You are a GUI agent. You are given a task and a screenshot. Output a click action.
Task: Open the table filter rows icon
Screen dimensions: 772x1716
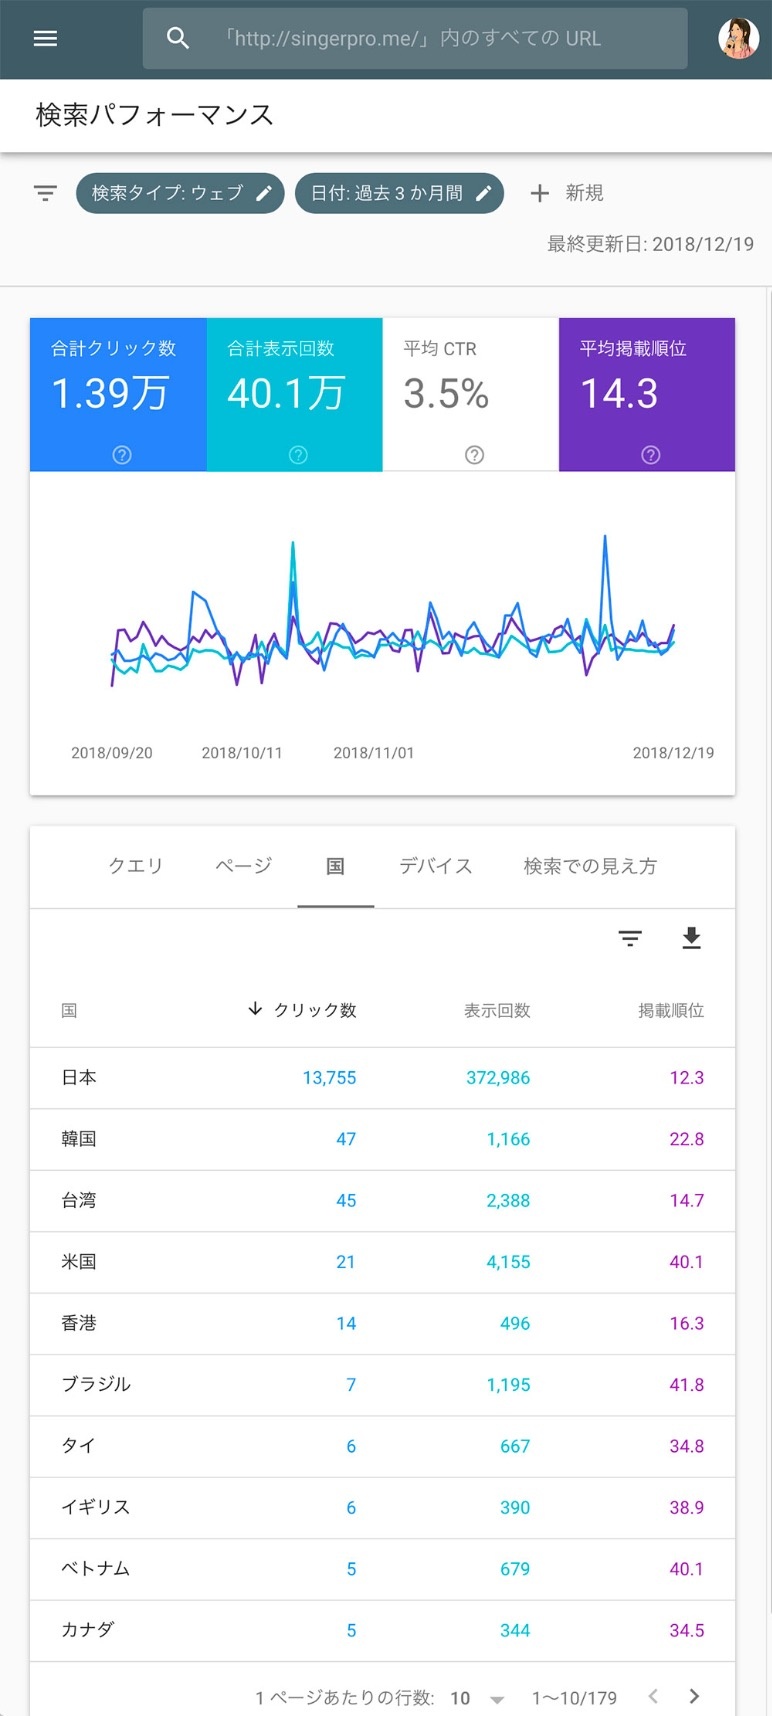630,938
